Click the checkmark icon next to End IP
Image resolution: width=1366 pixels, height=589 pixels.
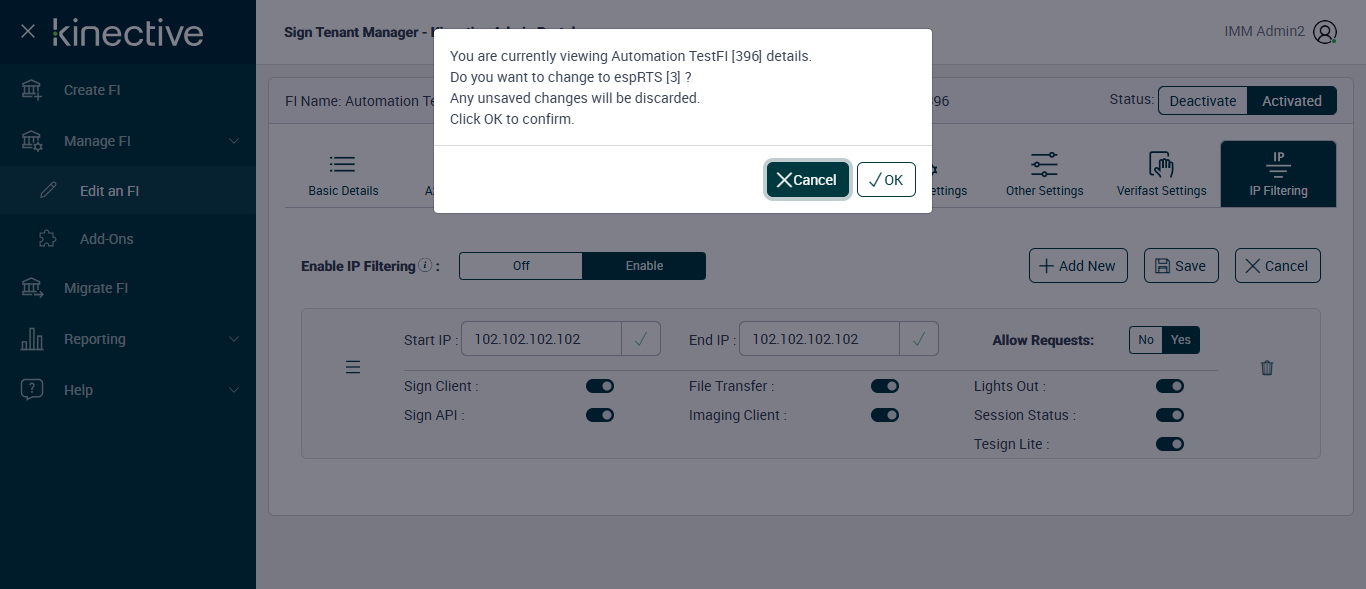(919, 340)
